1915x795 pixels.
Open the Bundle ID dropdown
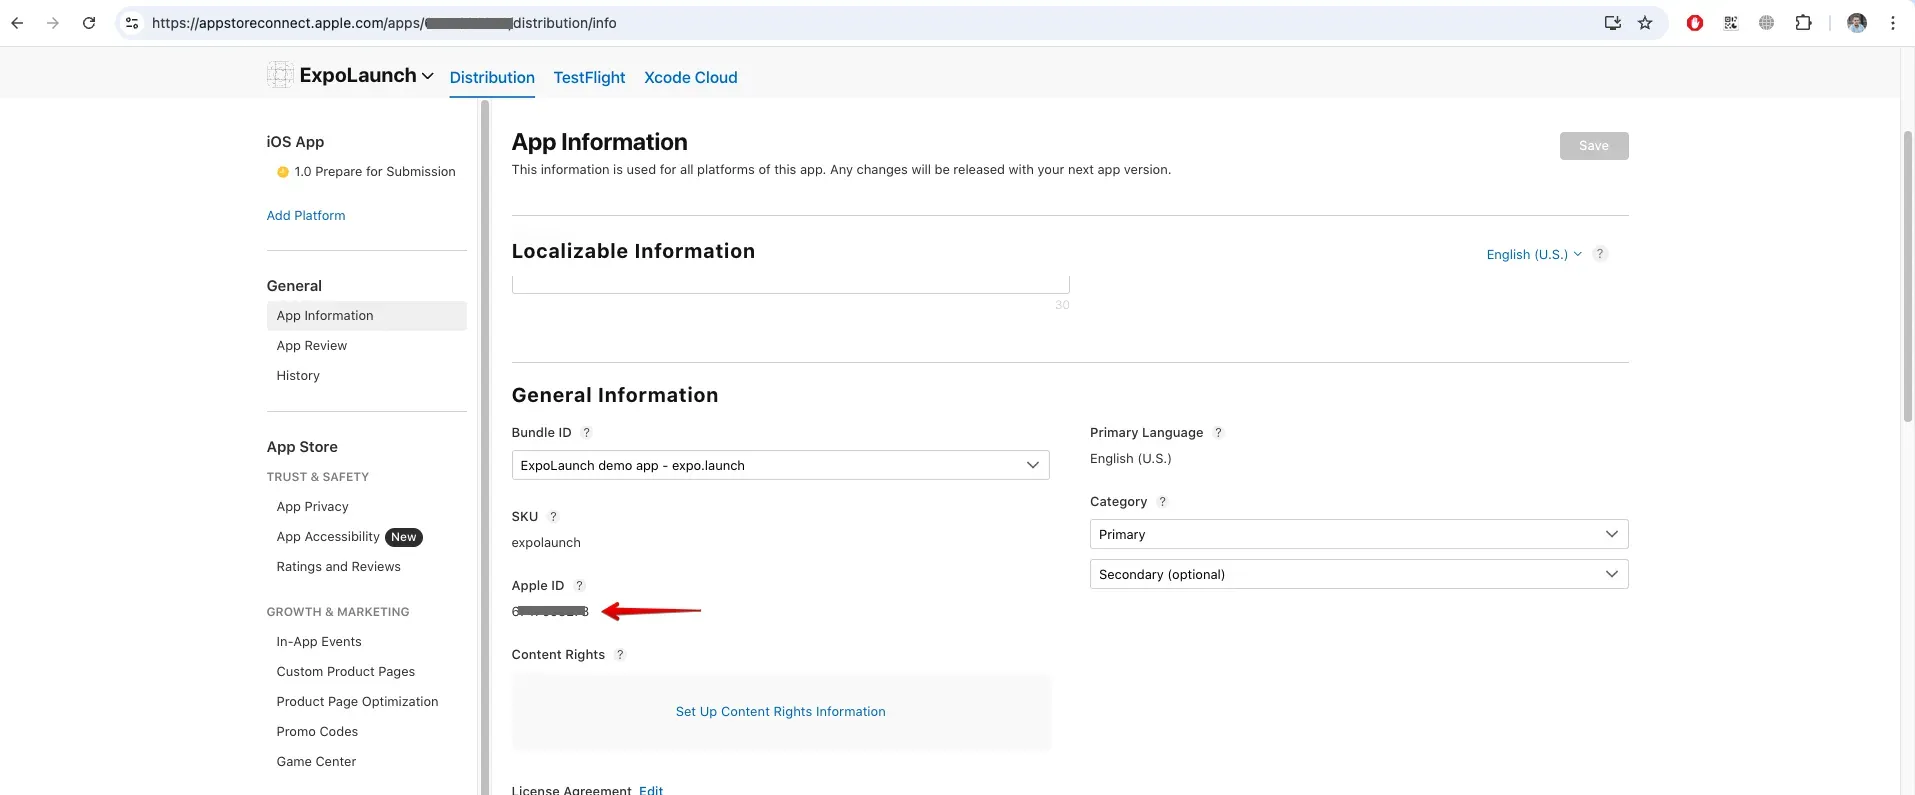[780, 465]
